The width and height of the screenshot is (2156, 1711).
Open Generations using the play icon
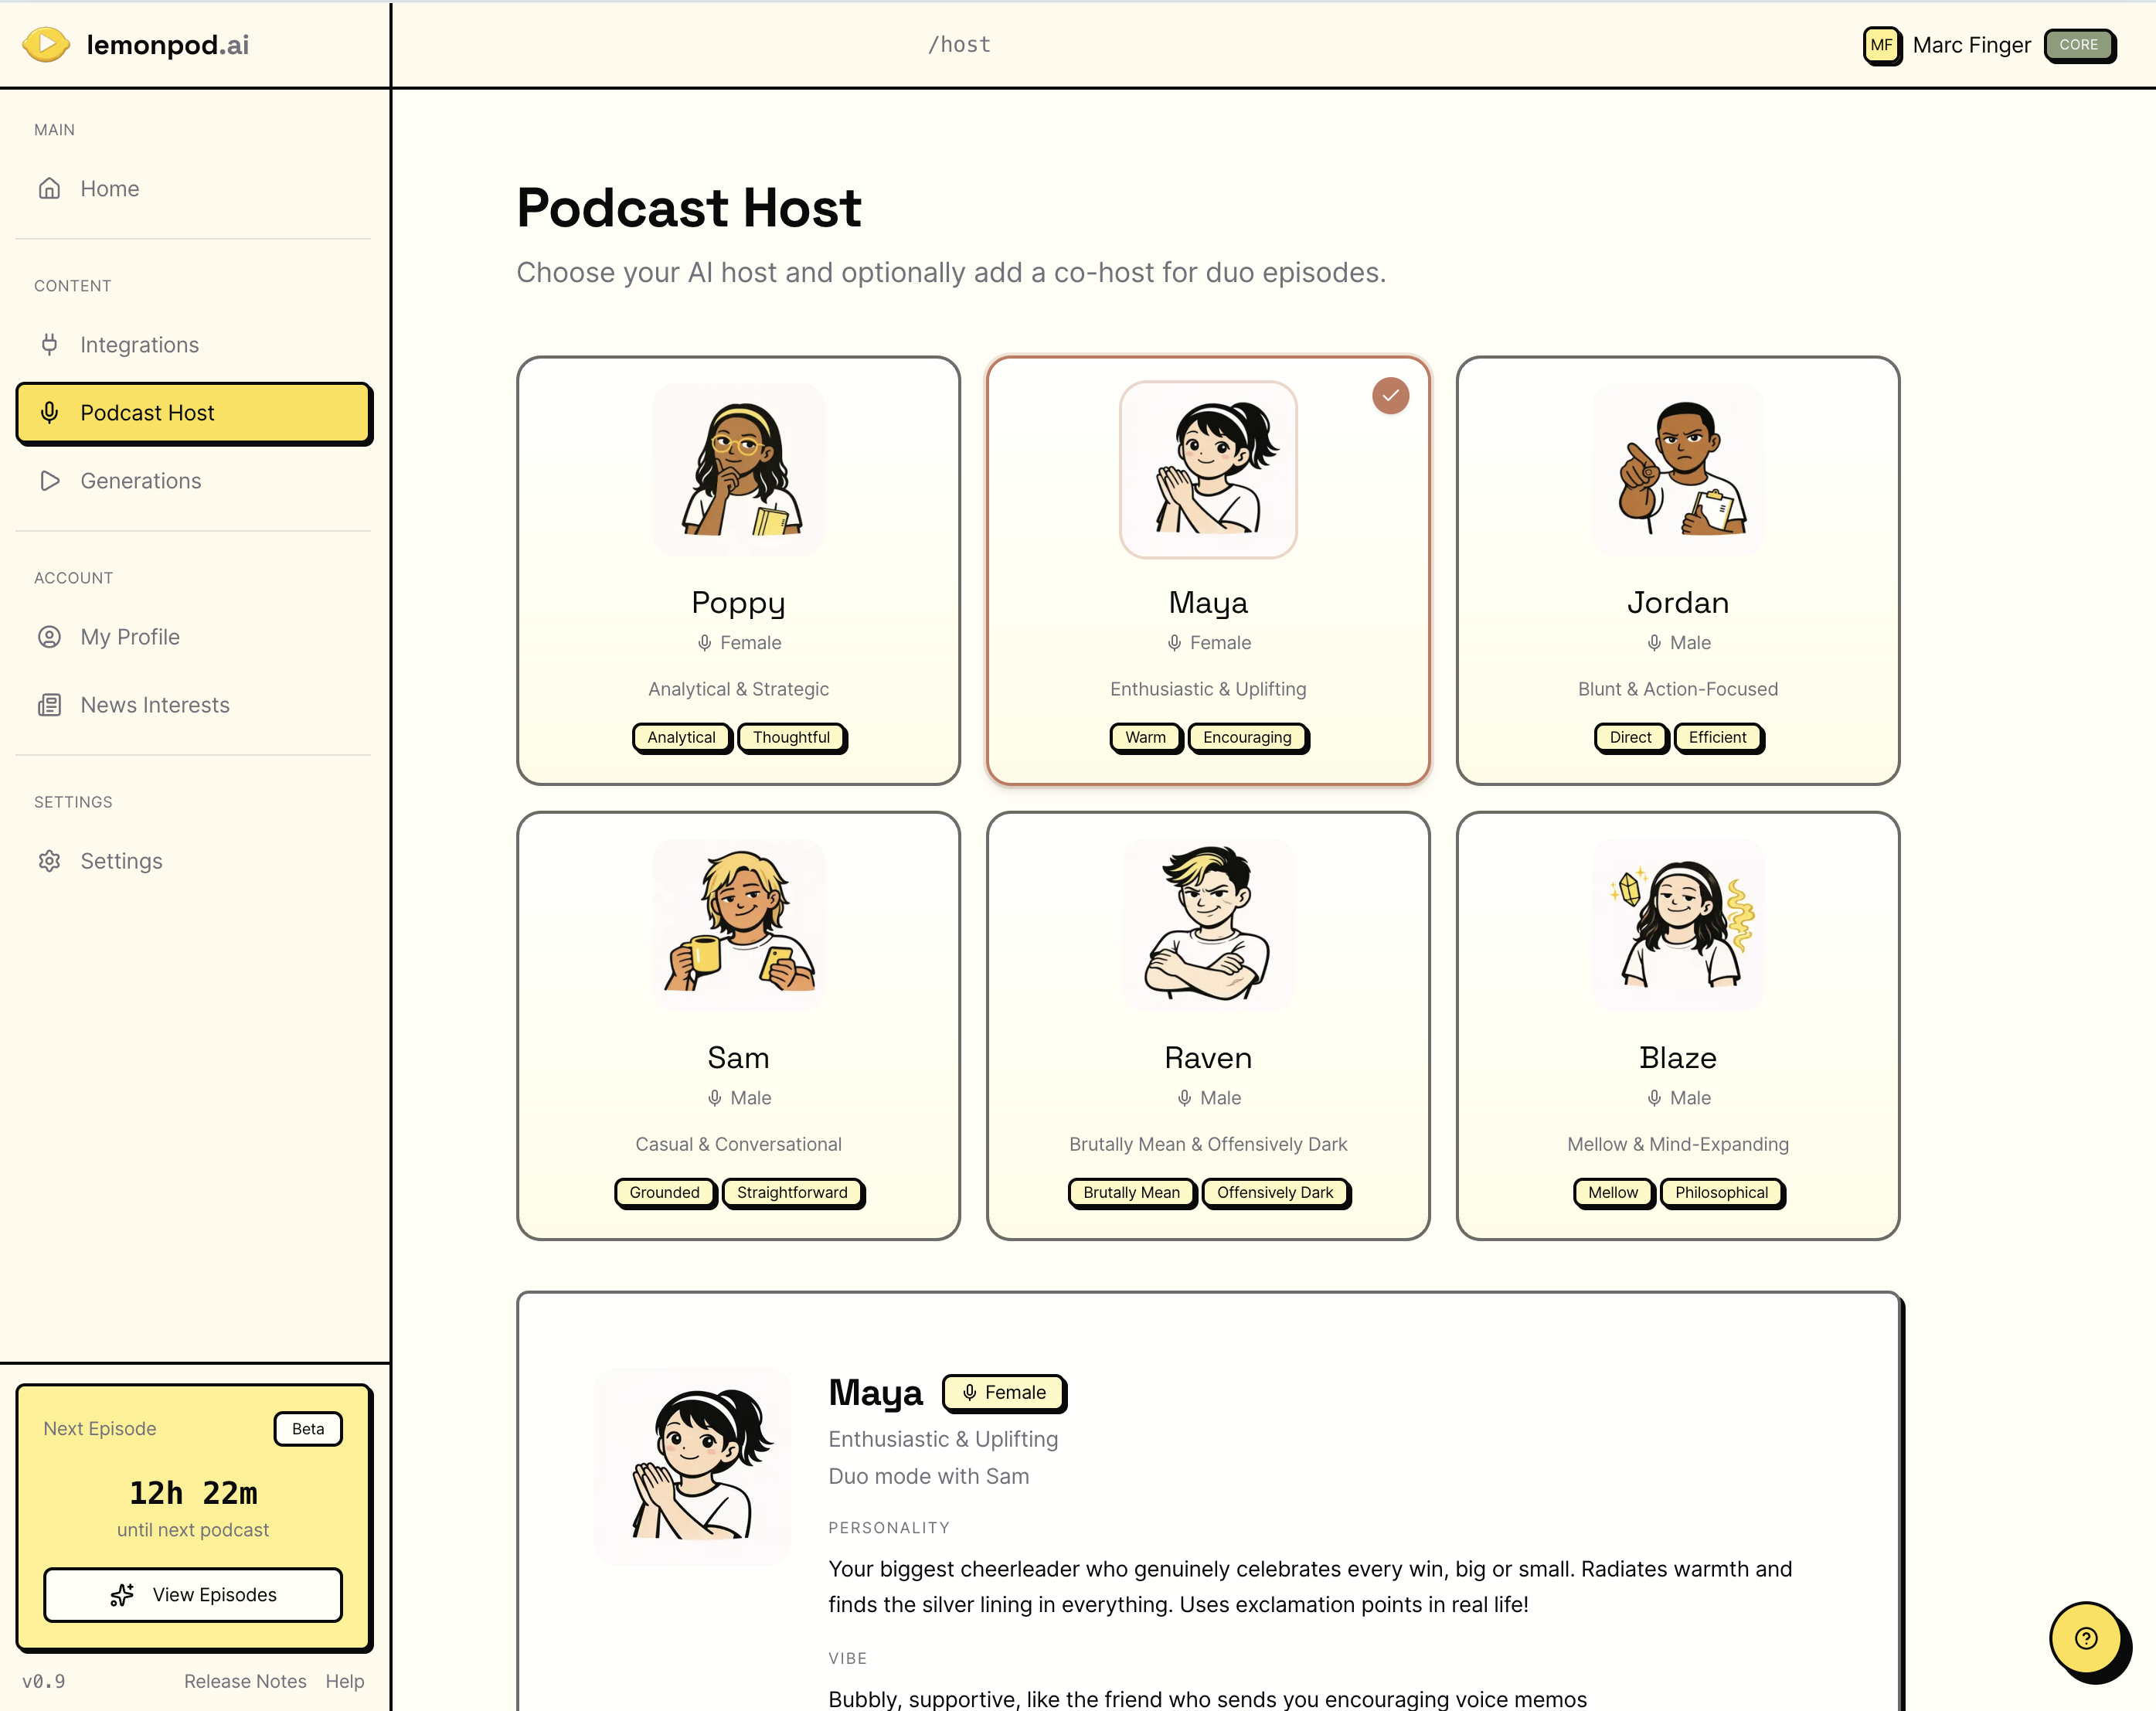[x=50, y=481]
